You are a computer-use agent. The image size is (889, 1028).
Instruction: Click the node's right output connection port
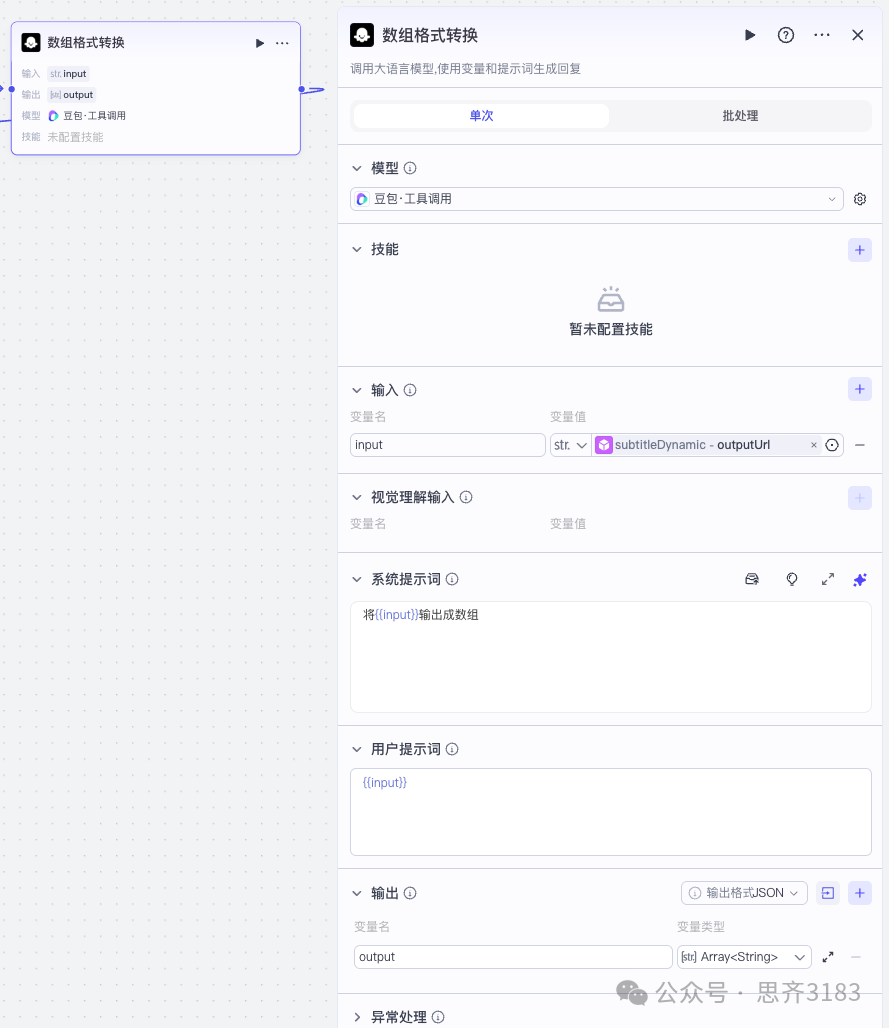[302, 89]
